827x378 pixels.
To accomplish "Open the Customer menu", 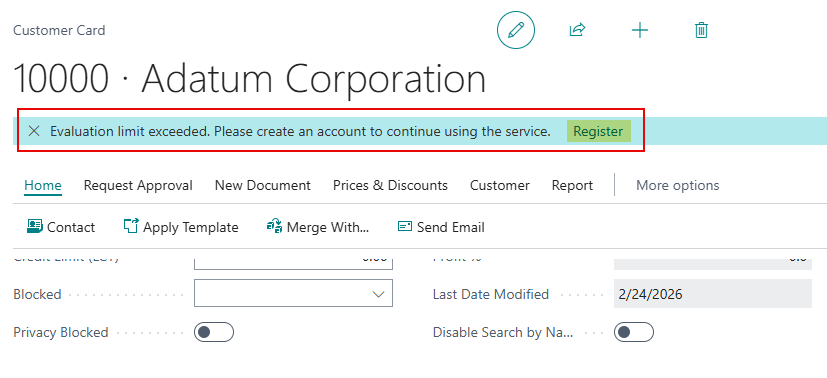I will click(x=499, y=186).
